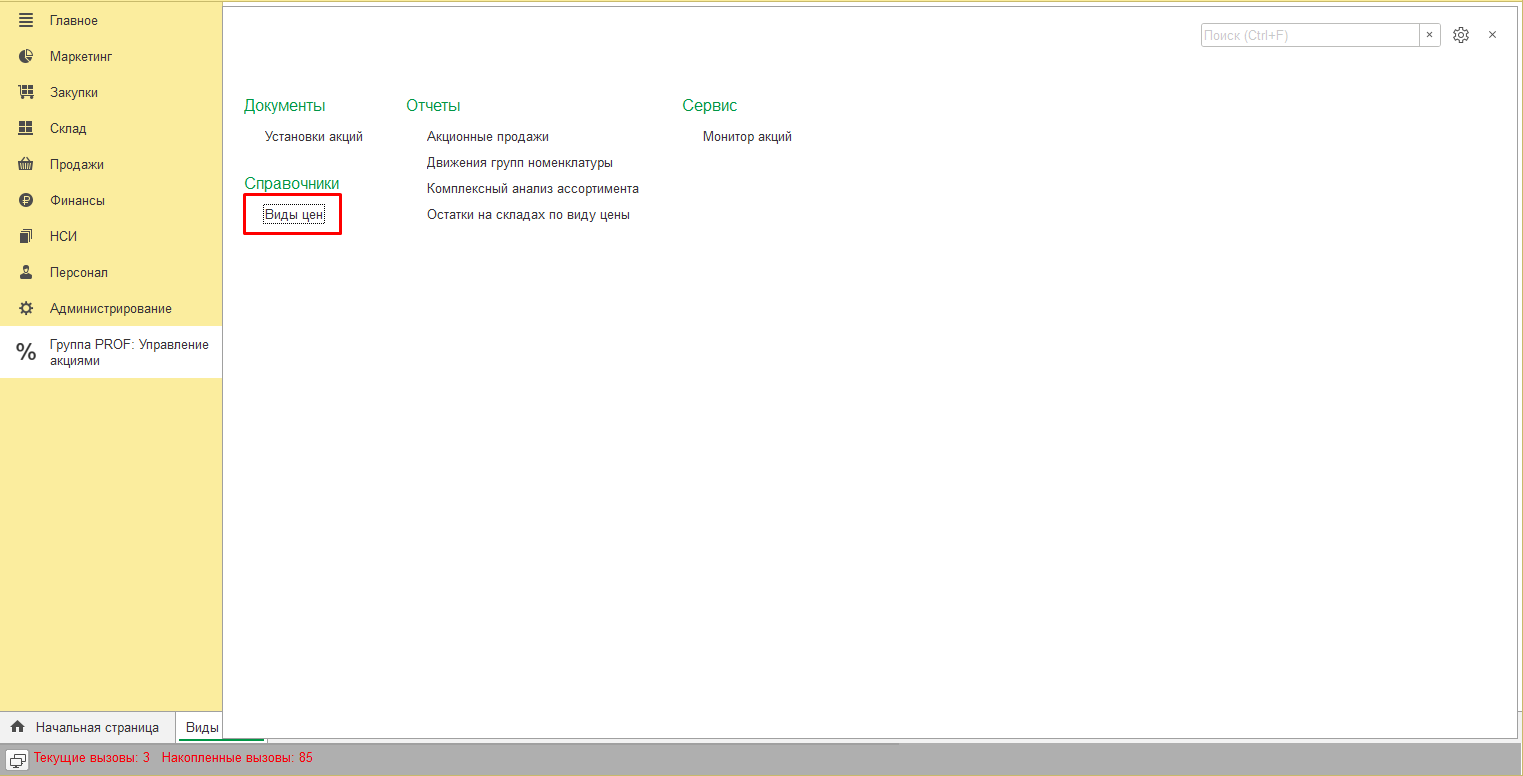Open the settings gear next to search
1523x776 pixels.
point(1461,35)
